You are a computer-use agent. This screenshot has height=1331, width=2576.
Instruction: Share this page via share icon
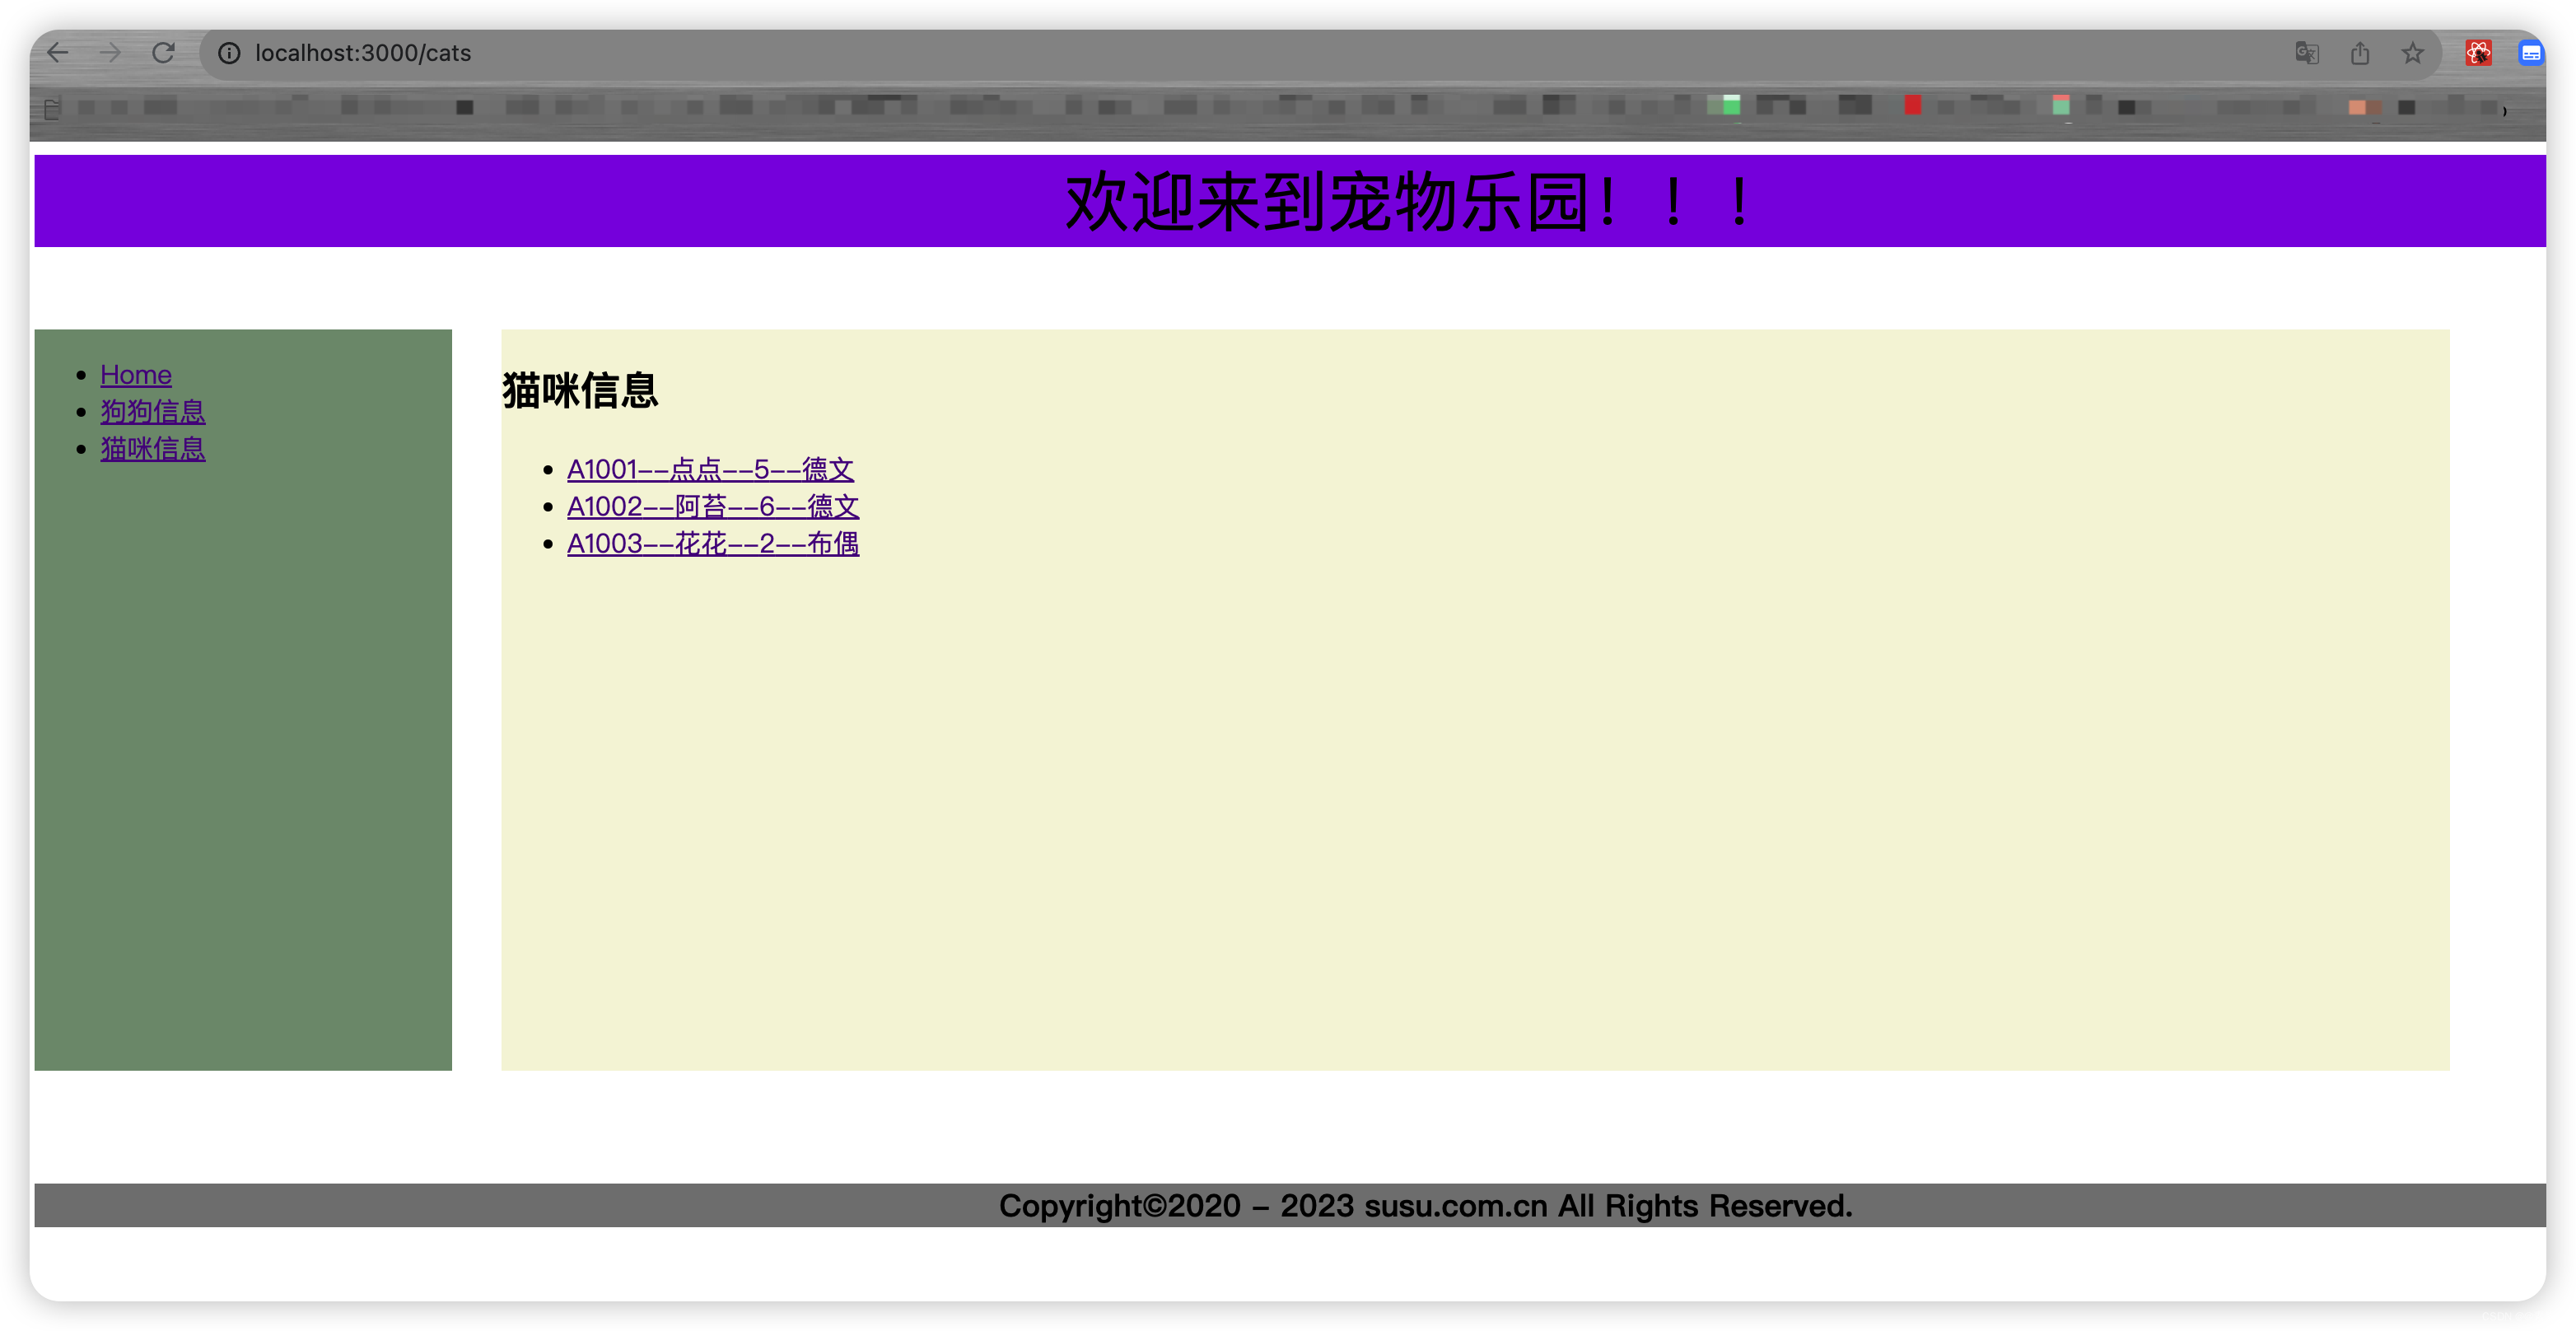click(x=2360, y=53)
